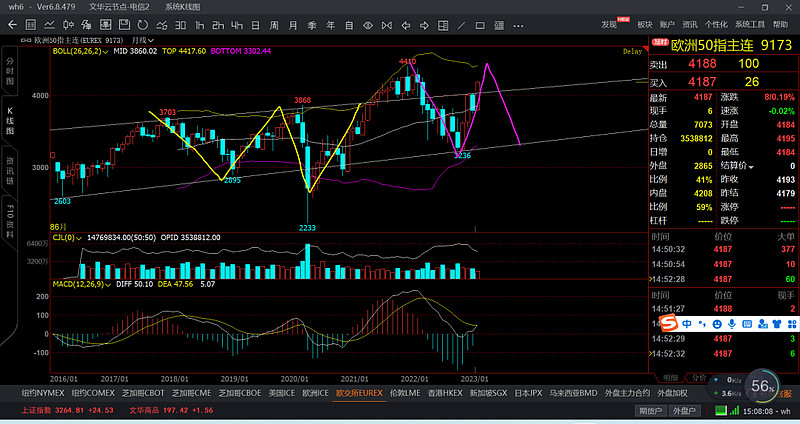Image resolution: width=800 pixels, height=424 pixels.
Task: Click the Sogou input method S icon
Action: (668, 323)
